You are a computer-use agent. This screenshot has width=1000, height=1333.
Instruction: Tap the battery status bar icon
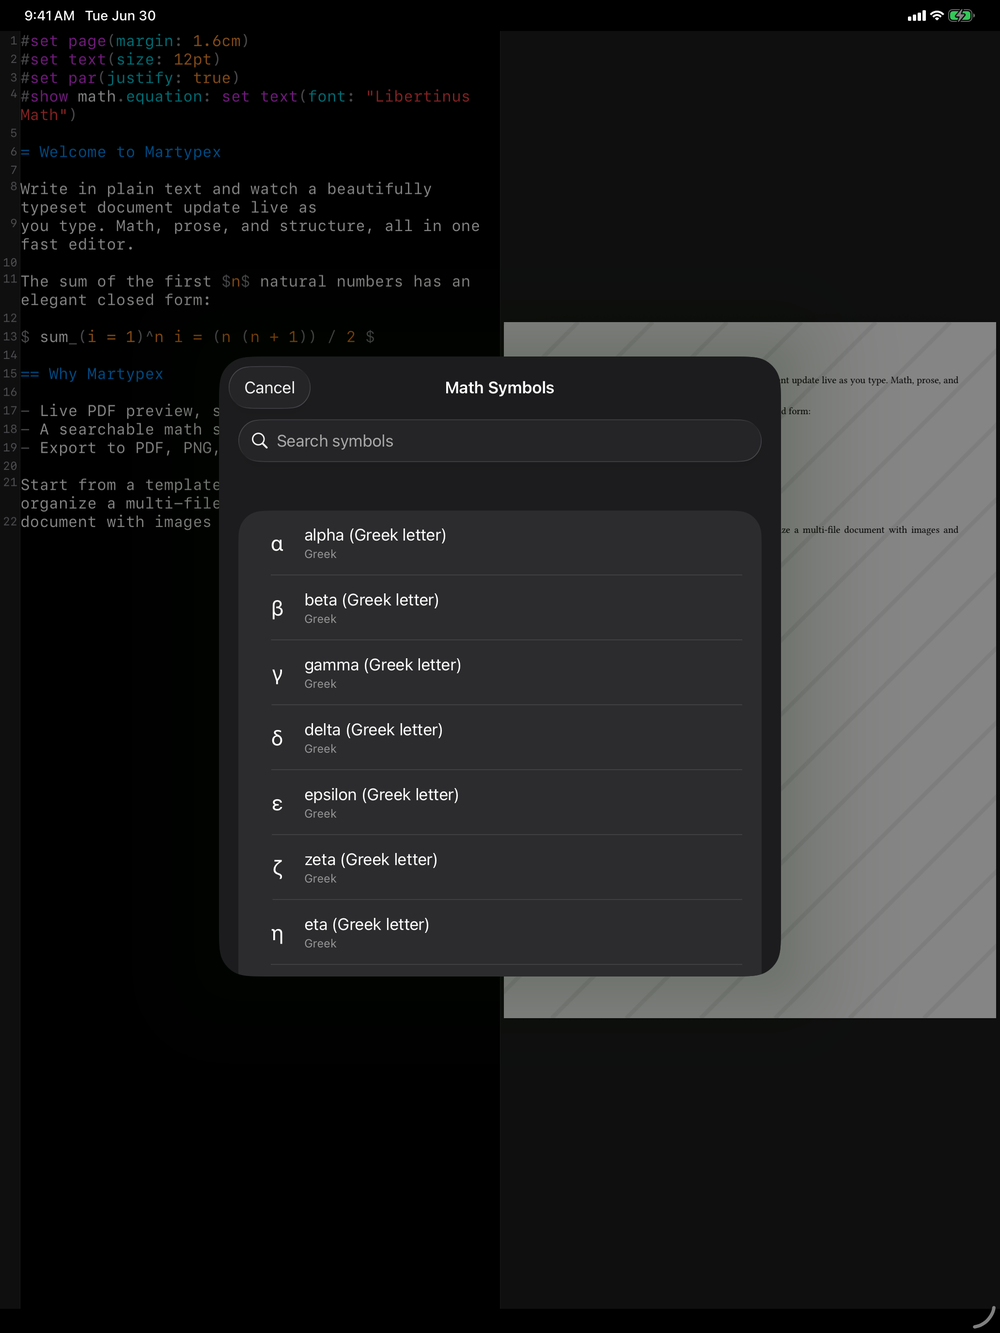tap(961, 15)
